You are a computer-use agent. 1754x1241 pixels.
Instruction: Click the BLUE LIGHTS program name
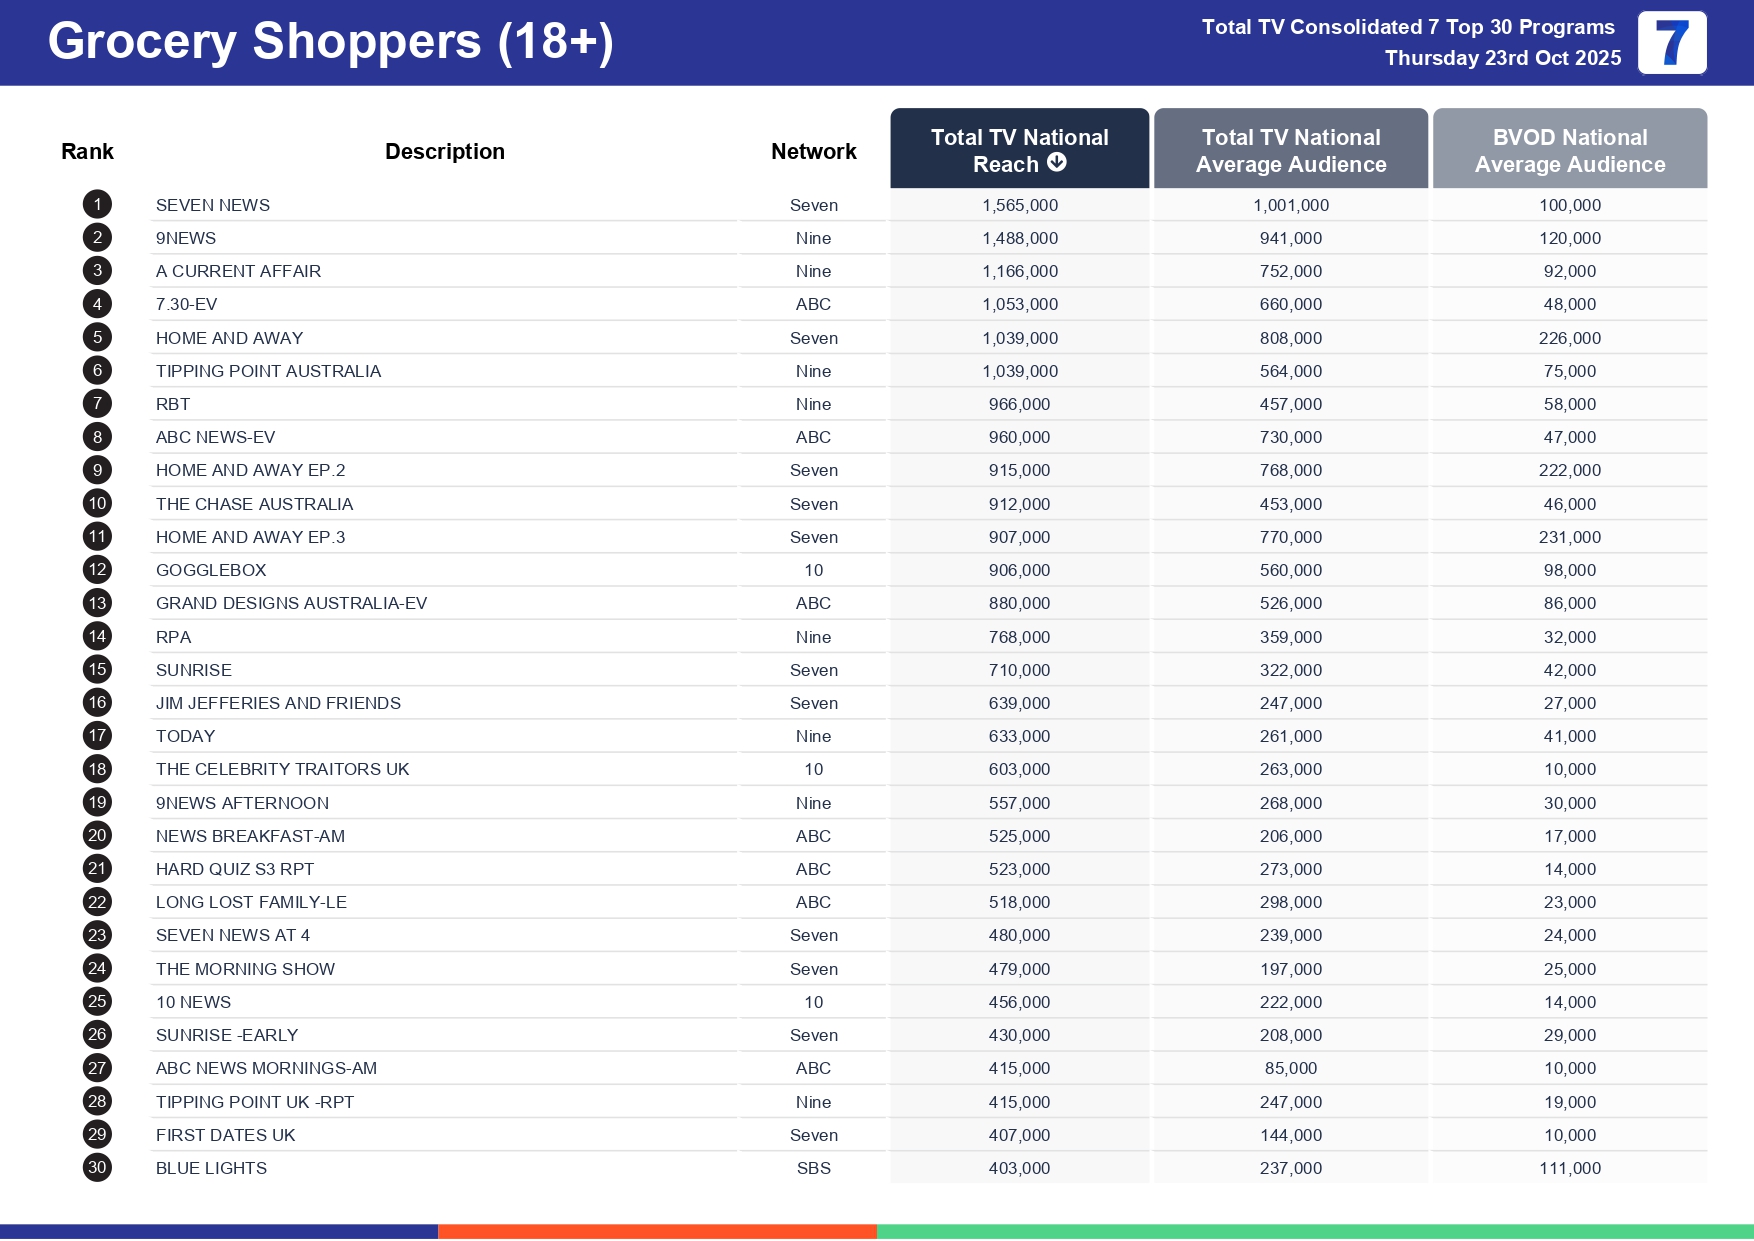[x=211, y=1168]
